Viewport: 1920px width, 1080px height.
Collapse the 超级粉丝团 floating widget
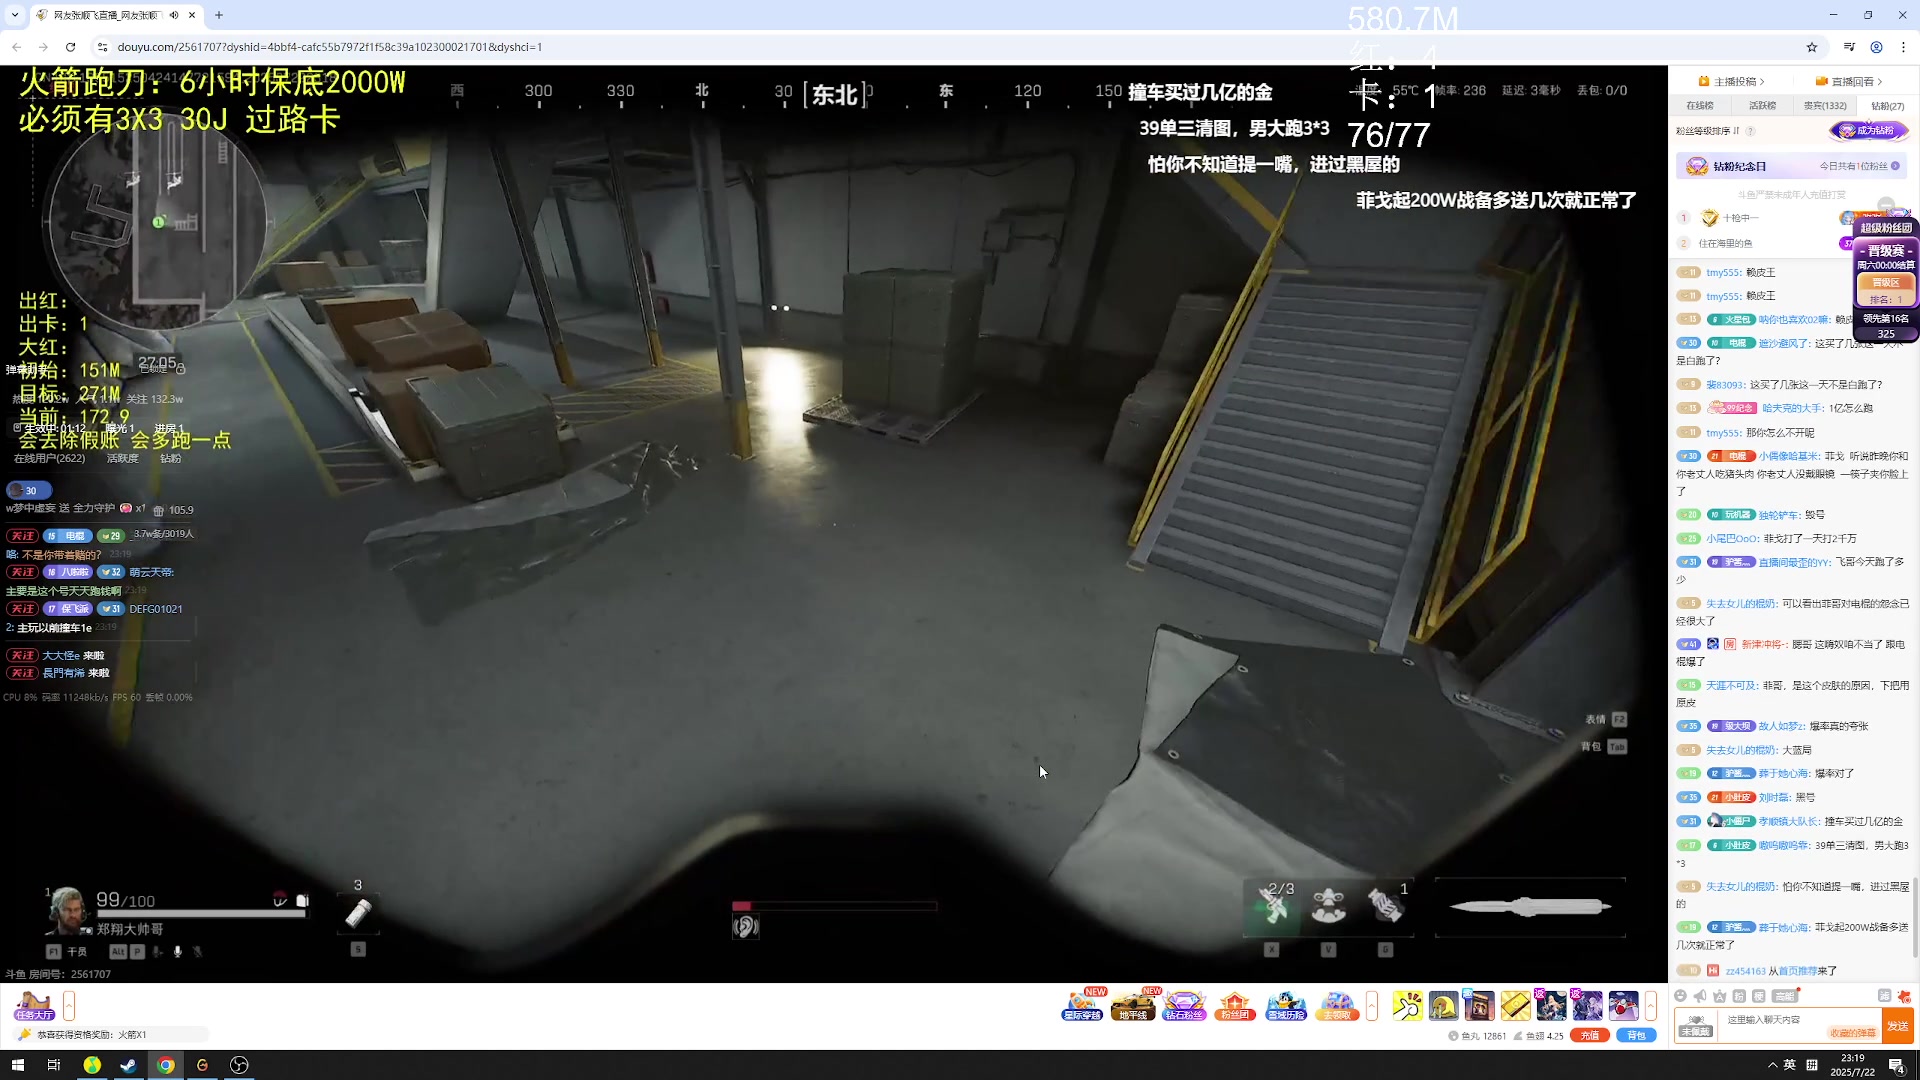point(1886,205)
